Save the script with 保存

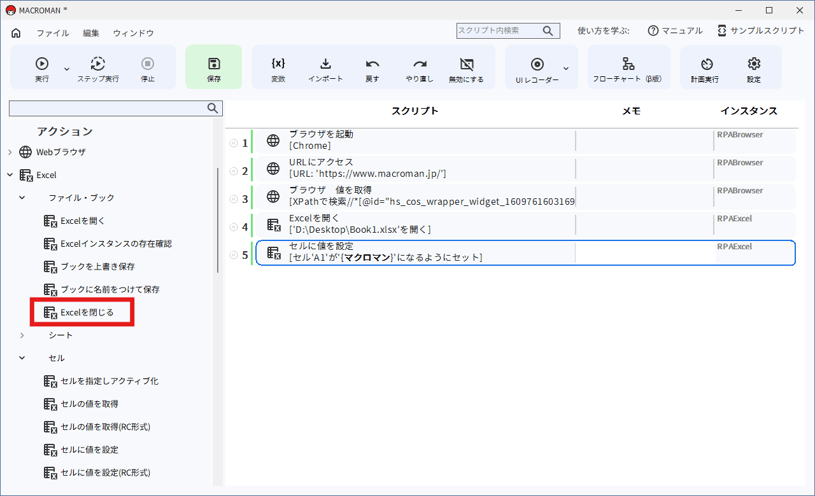(214, 67)
